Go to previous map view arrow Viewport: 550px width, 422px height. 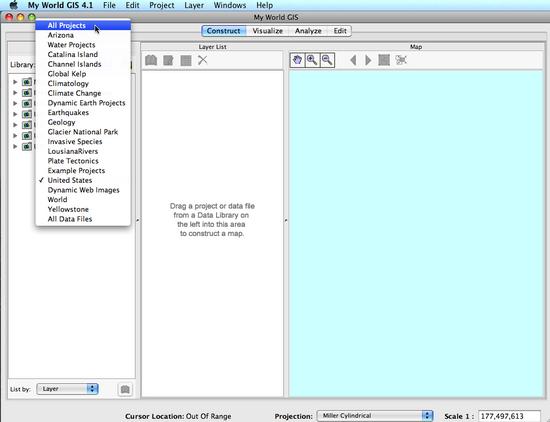coord(353,60)
